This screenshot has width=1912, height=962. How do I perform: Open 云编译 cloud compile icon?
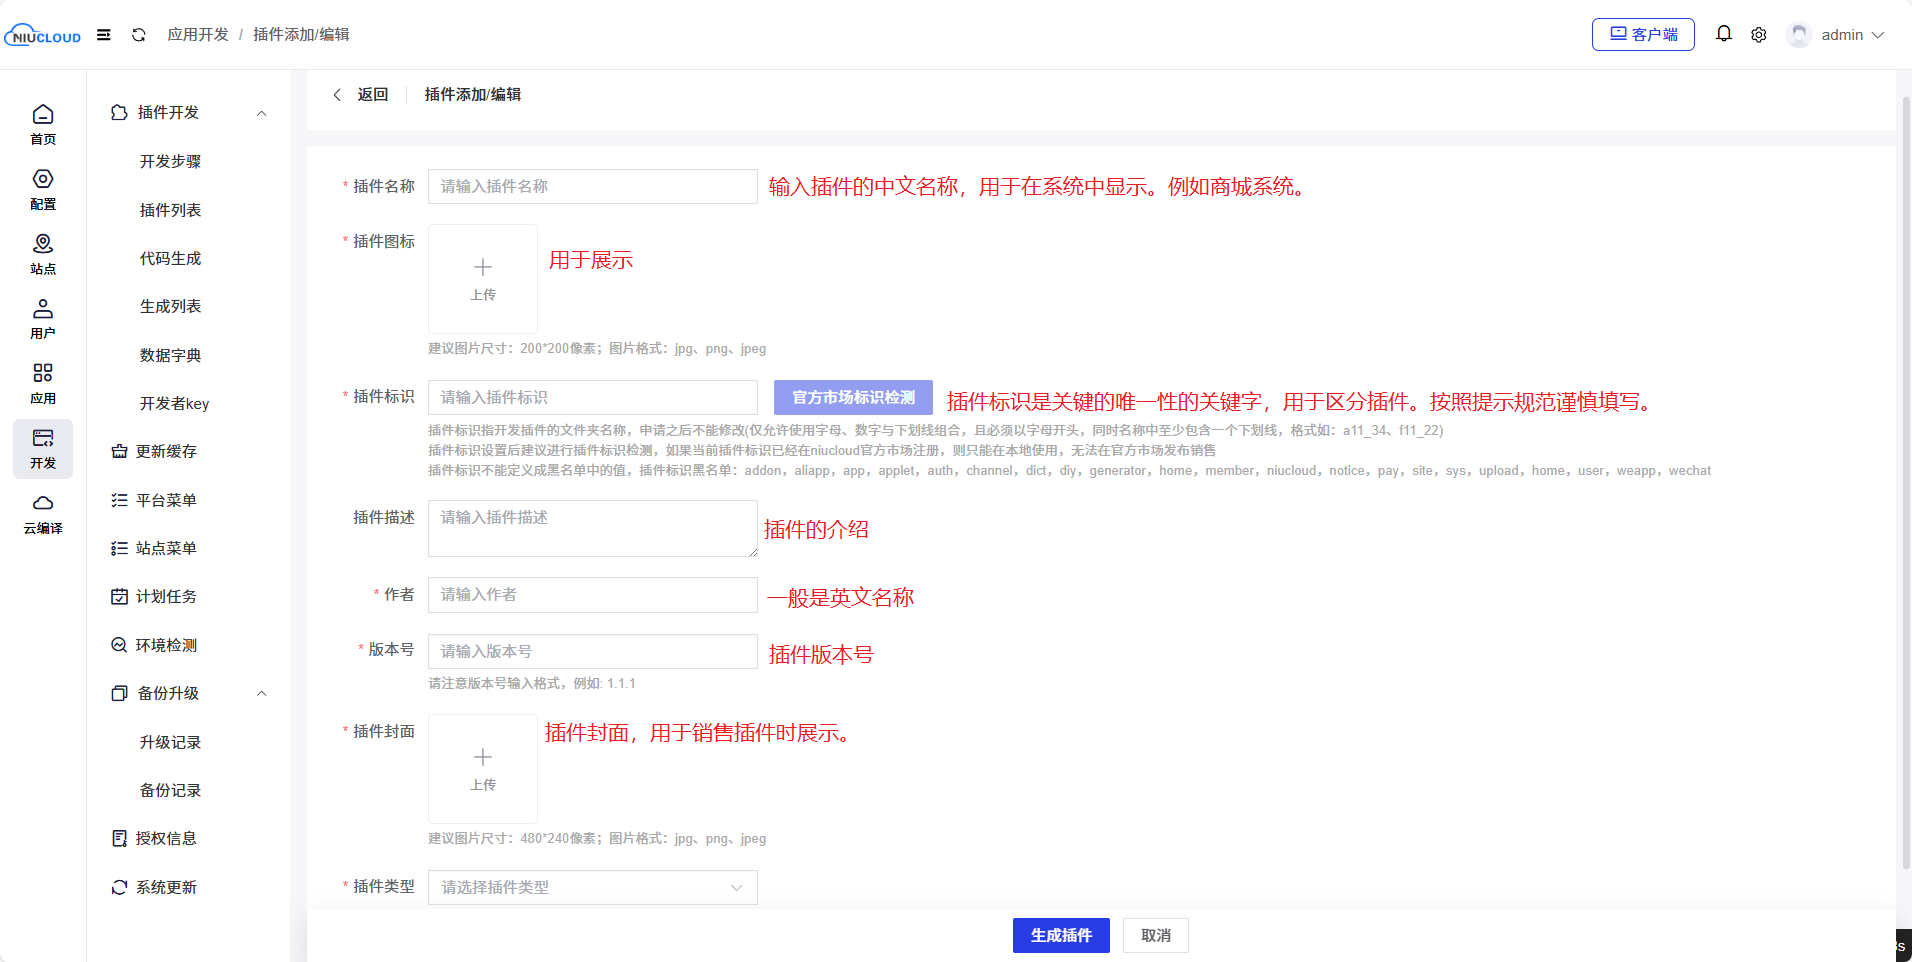click(43, 513)
